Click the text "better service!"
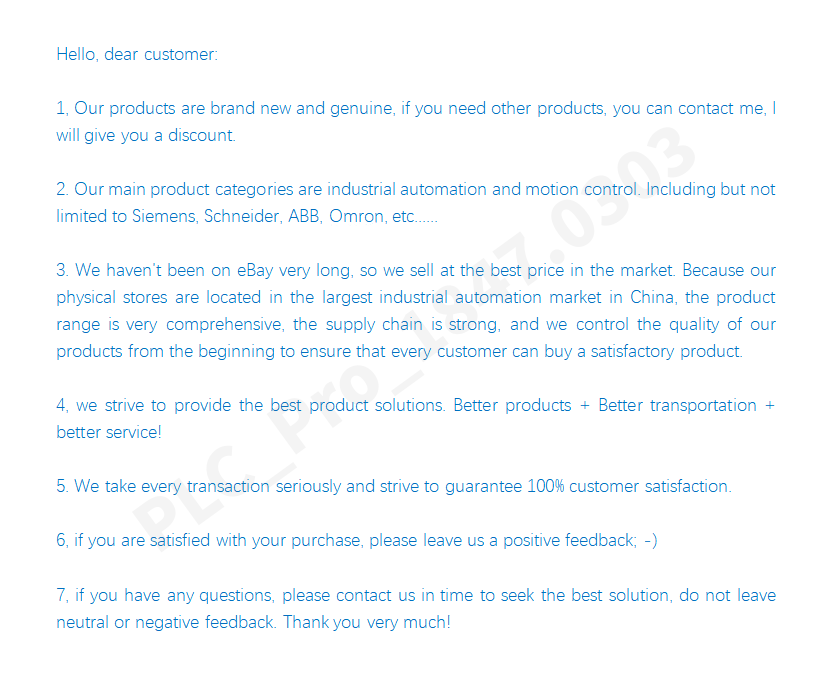The height and width of the screenshot is (676, 835). click(x=108, y=432)
